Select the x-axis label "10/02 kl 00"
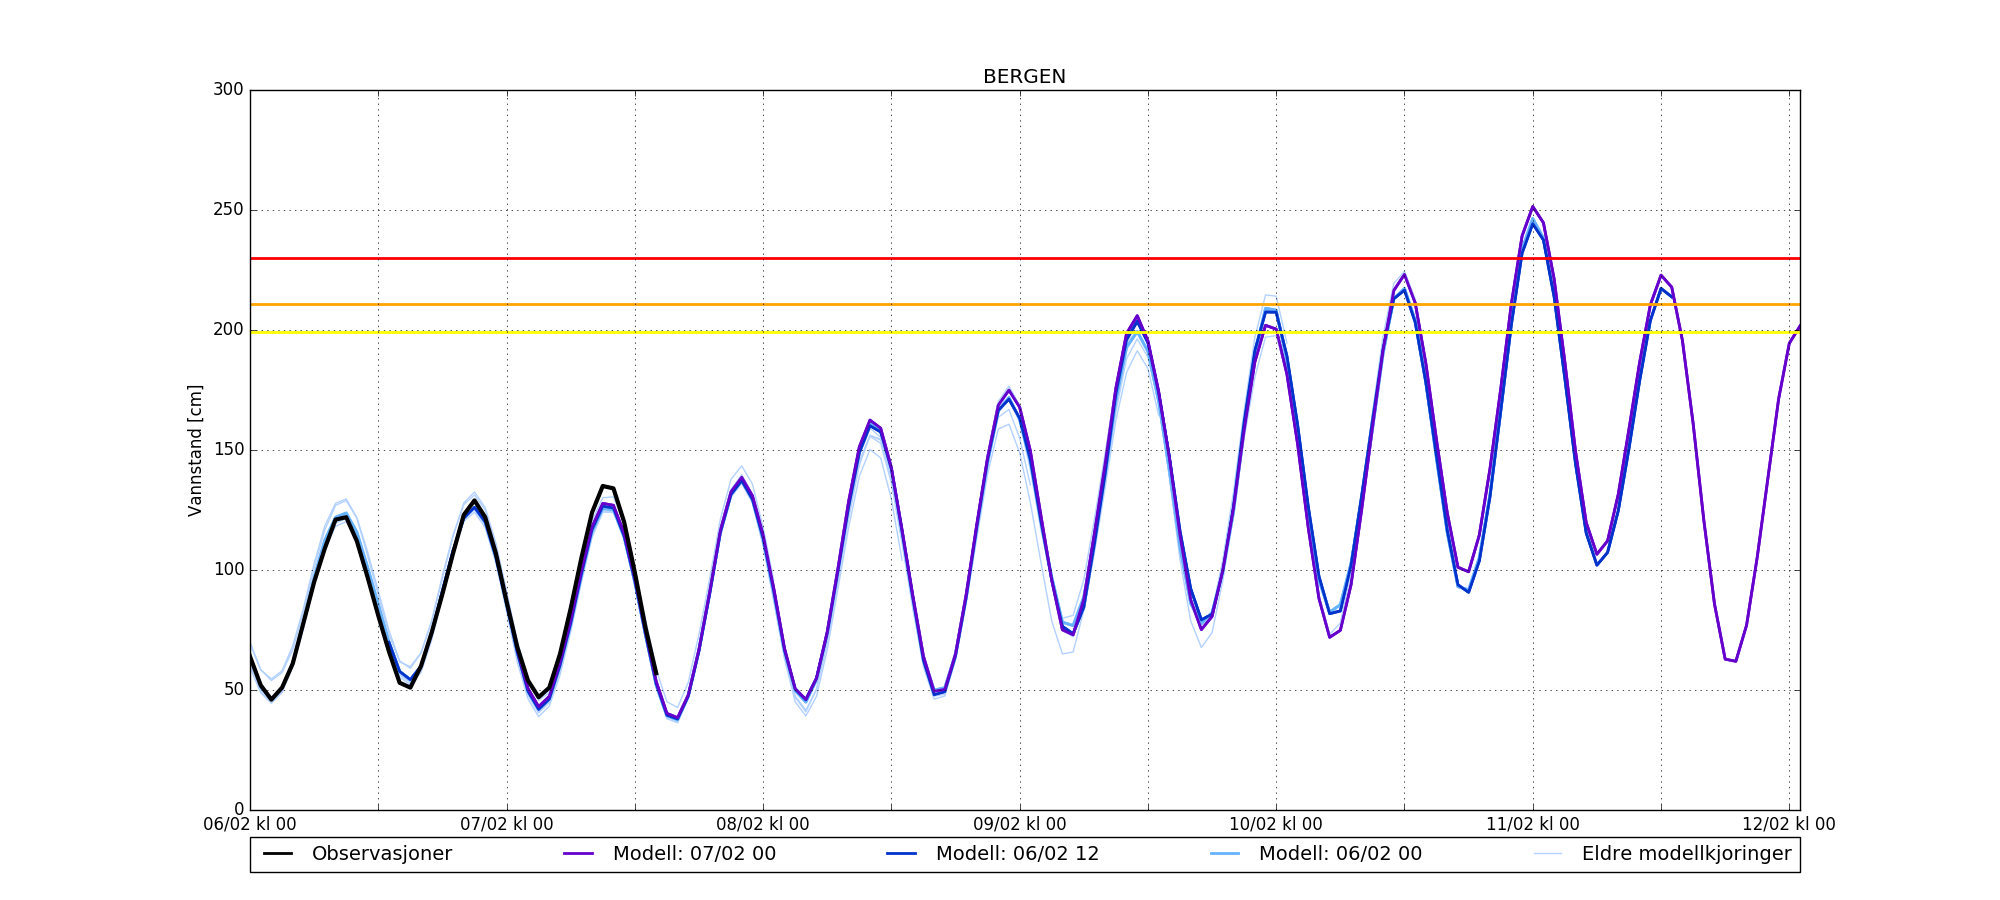The height and width of the screenshot is (900, 2000). click(1276, 825)
